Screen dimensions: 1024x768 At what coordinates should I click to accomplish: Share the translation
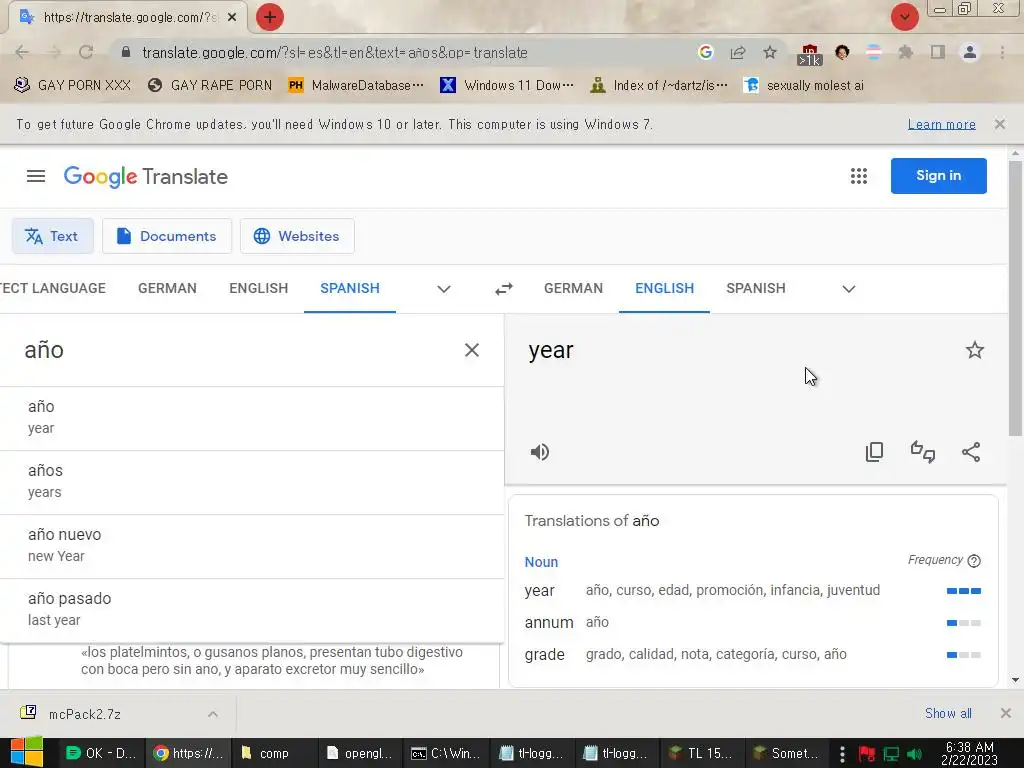point(971,452)
